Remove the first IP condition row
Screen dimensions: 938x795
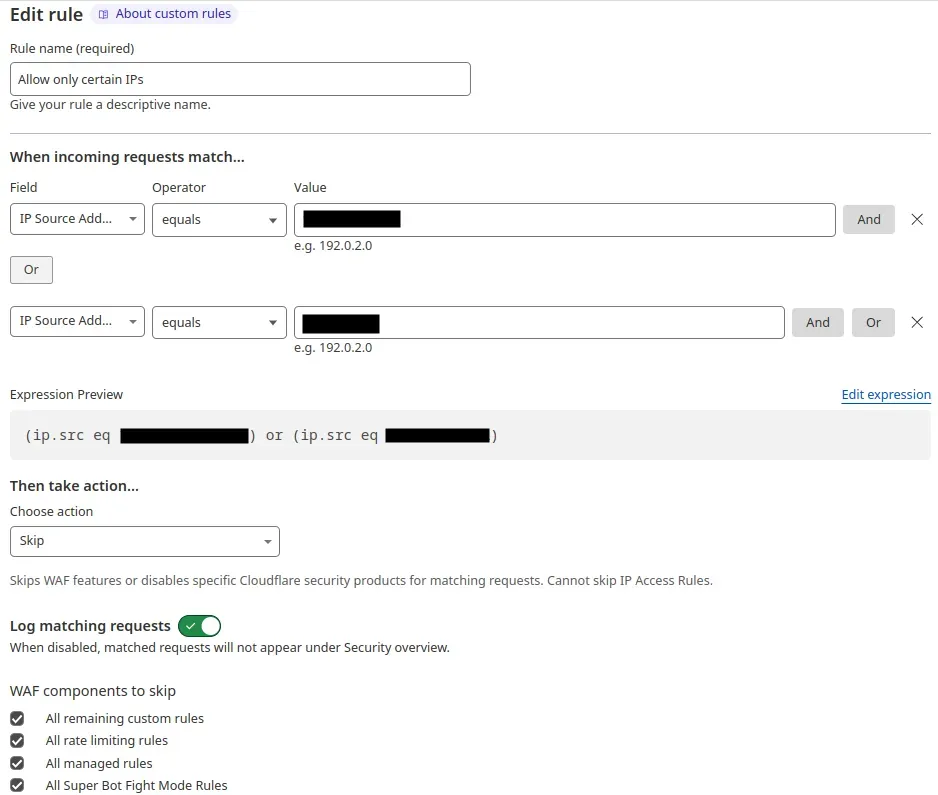click(x=917, y=219)
